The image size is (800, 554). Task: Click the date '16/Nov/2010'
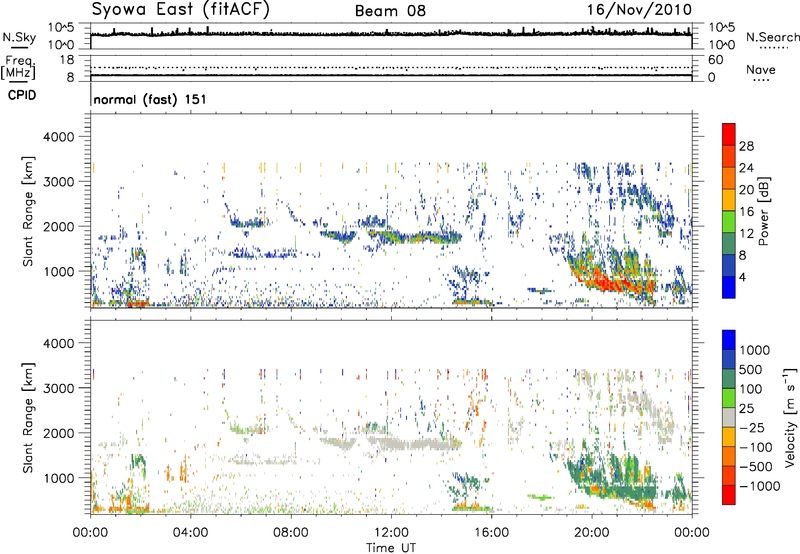tap(639, 10)
